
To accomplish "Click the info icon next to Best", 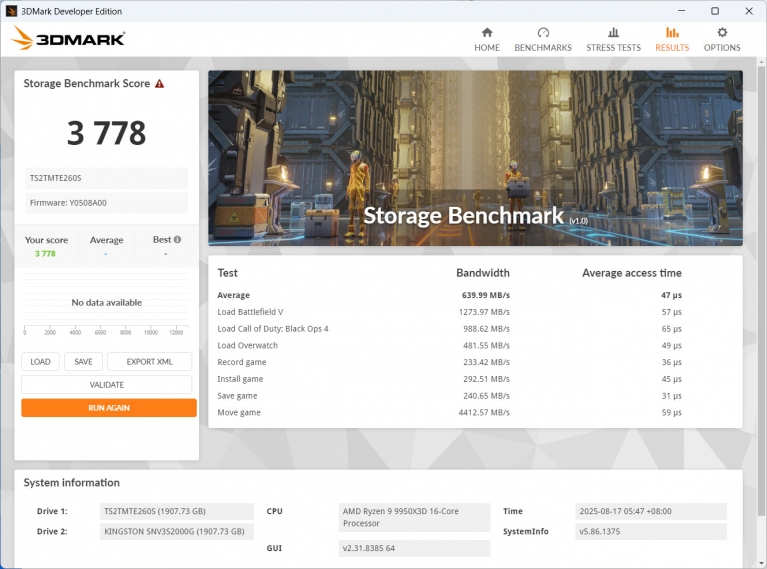I will (x=177, y=239).
